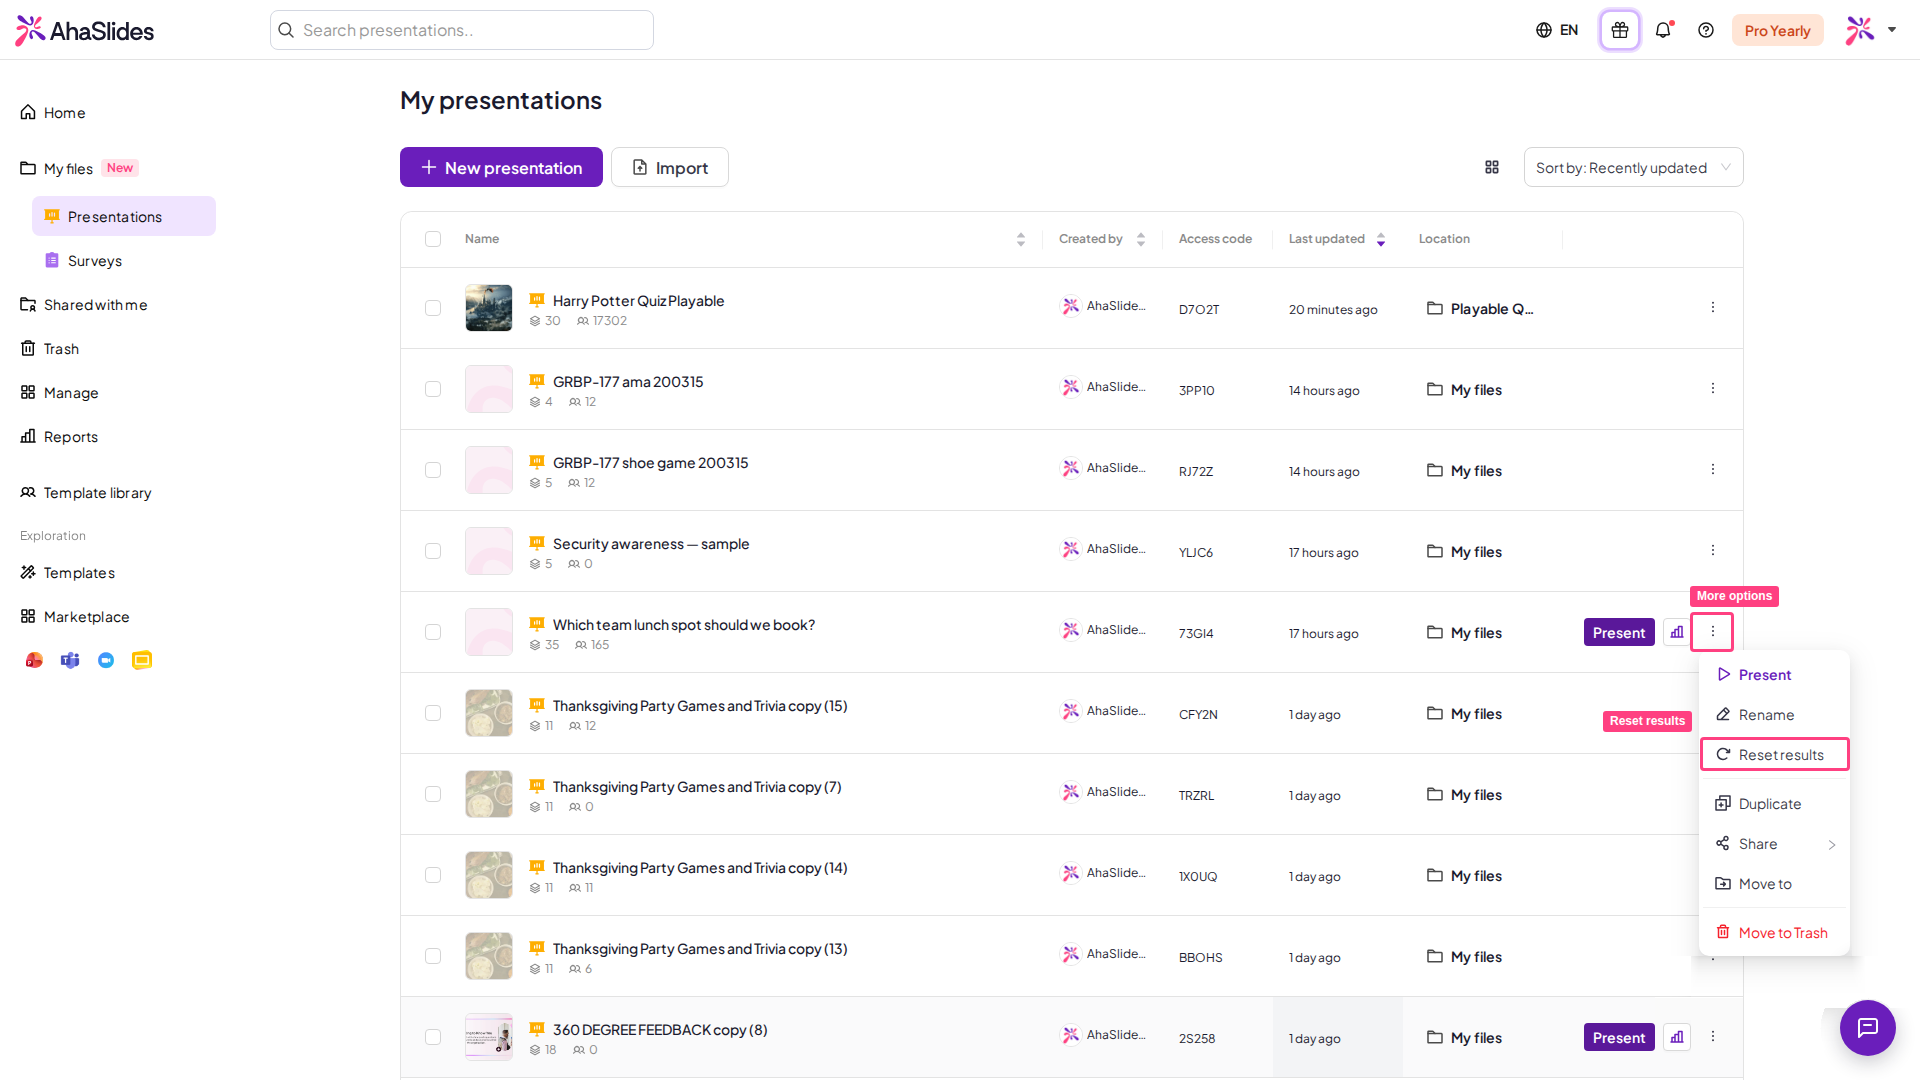Check the Harry Potter Quiz Playable row
The image size is (1920, 1080).
click(433, 308)
